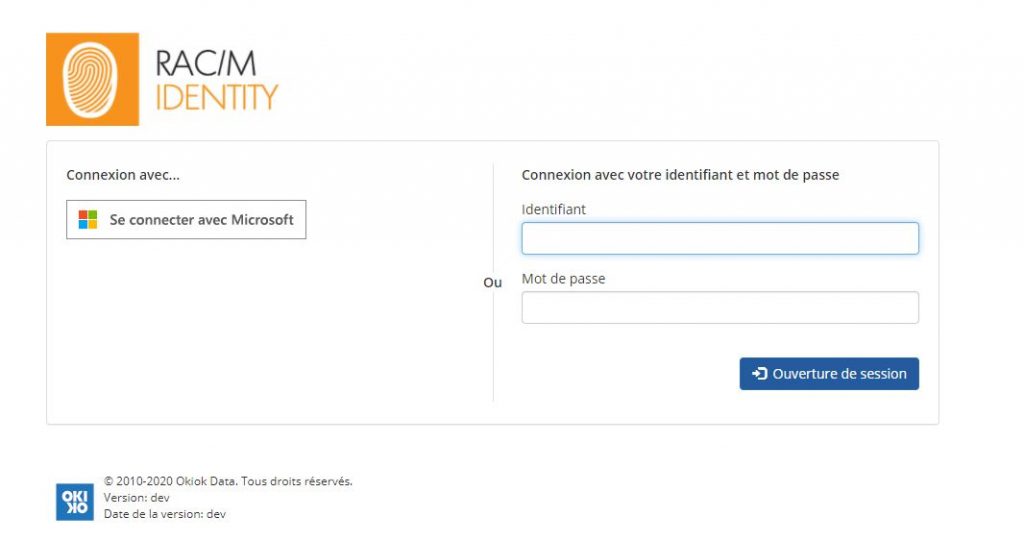Click the orange IDENTITY wordmark
1024x541 pixels.
pos(217,97)
